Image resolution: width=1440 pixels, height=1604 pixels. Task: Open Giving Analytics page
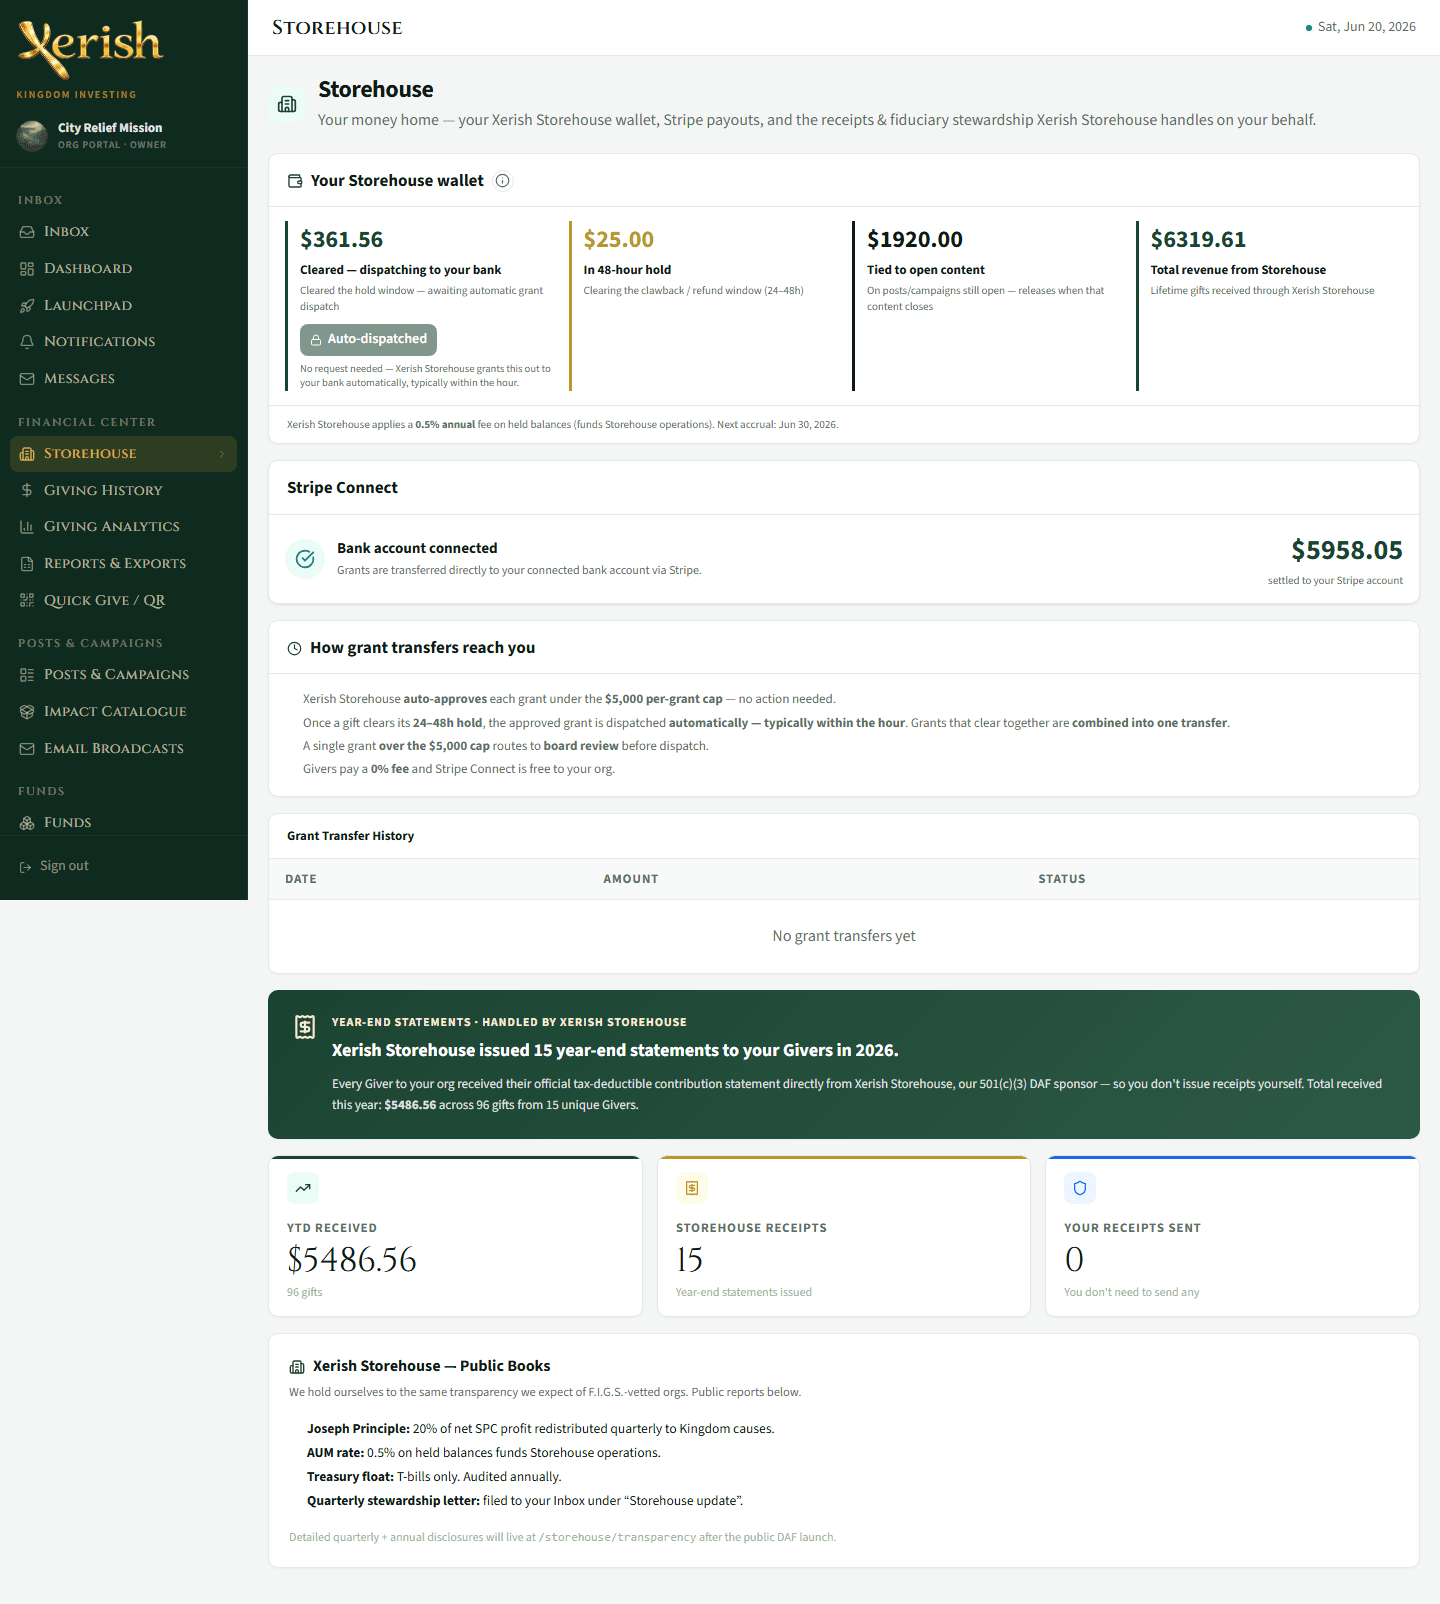(124, 527)
